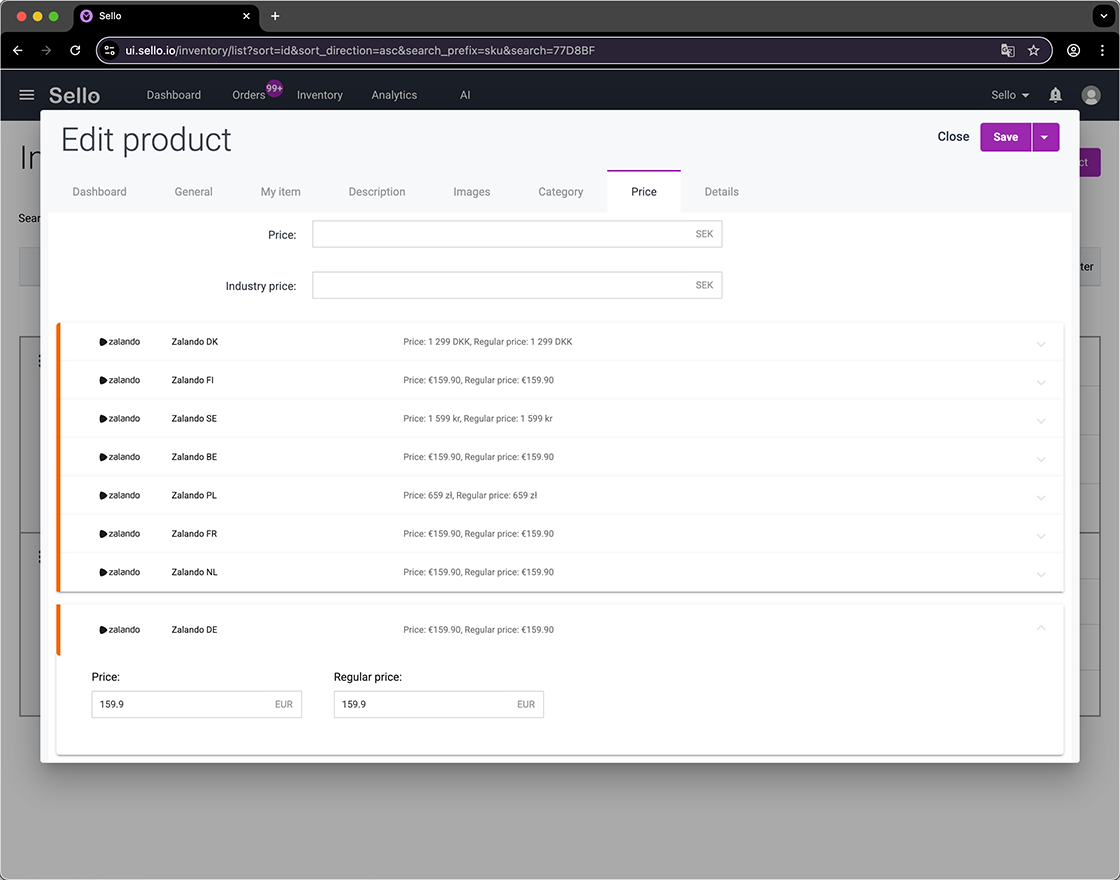The height and width of the screenshot is (880, 1120).
Task: Click the user avatar in the top bar
Action: click(x=1090, y=95)
